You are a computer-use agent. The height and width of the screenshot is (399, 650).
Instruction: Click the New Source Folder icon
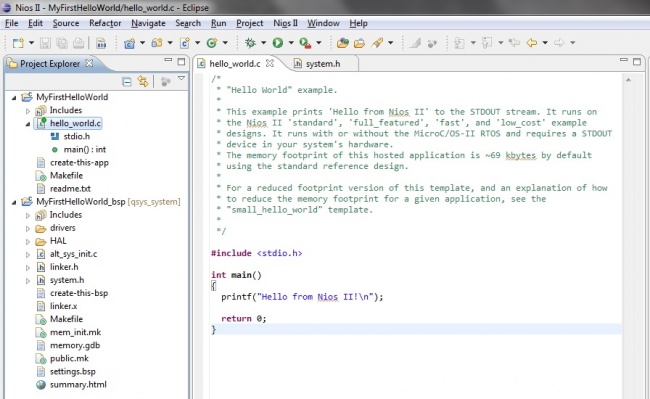(157, 43)
